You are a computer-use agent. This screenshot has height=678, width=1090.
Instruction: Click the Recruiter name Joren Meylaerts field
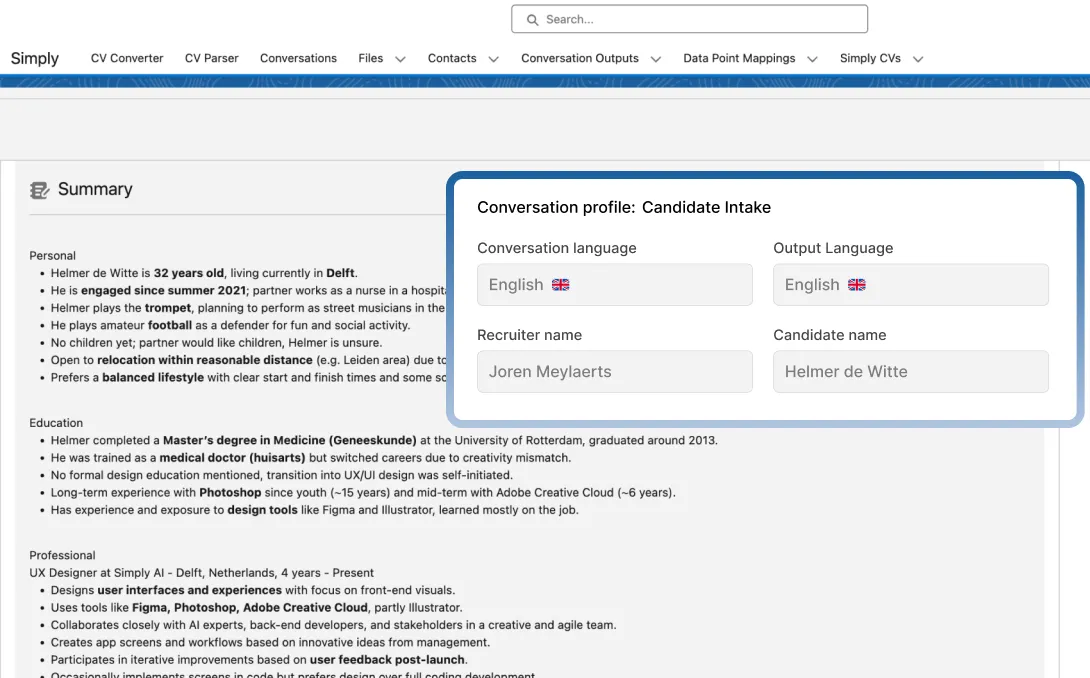click(x=615, y=371)
